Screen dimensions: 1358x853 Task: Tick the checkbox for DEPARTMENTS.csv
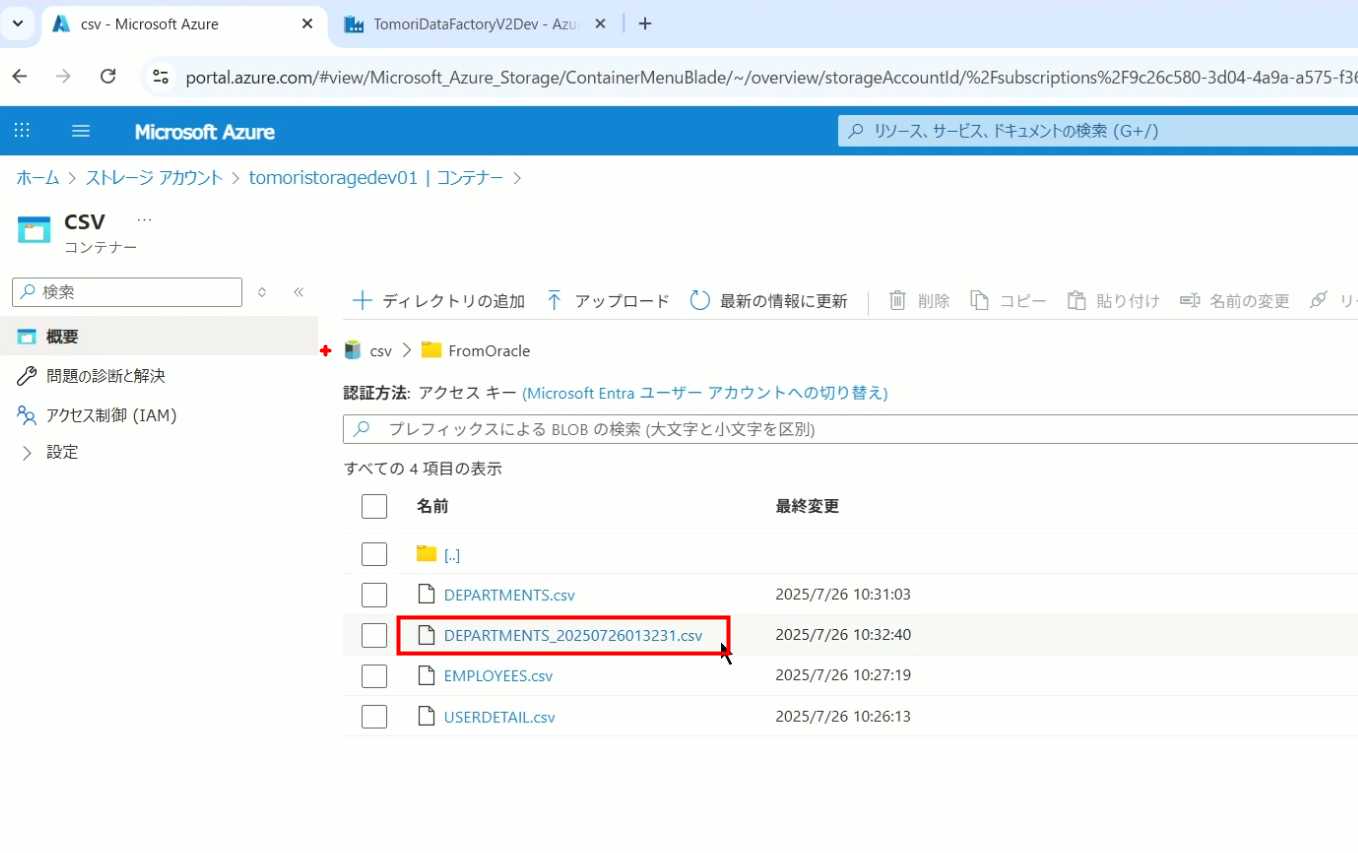click(x=374, y=595)
